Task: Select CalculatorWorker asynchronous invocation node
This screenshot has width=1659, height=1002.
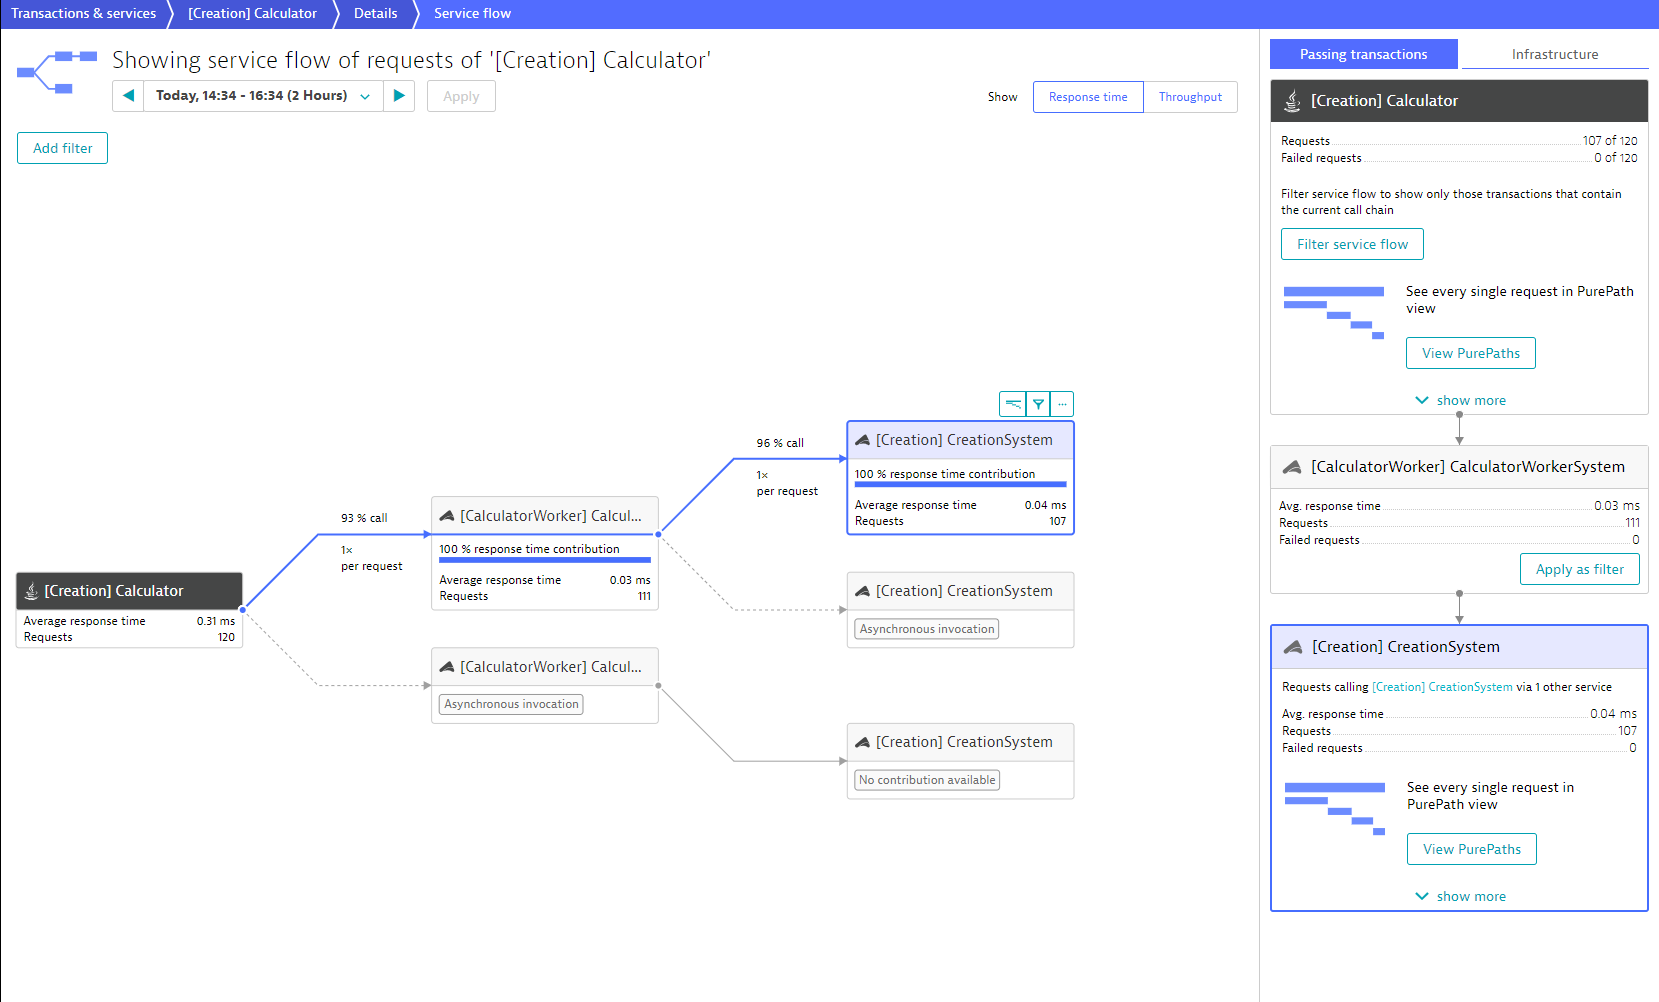Action: tap(545, 685)
